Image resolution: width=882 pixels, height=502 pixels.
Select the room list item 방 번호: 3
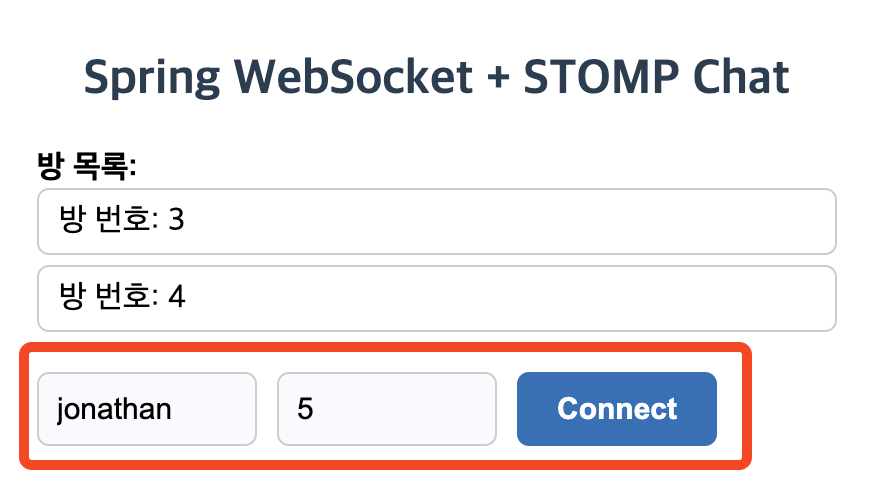tap(436, 221)
